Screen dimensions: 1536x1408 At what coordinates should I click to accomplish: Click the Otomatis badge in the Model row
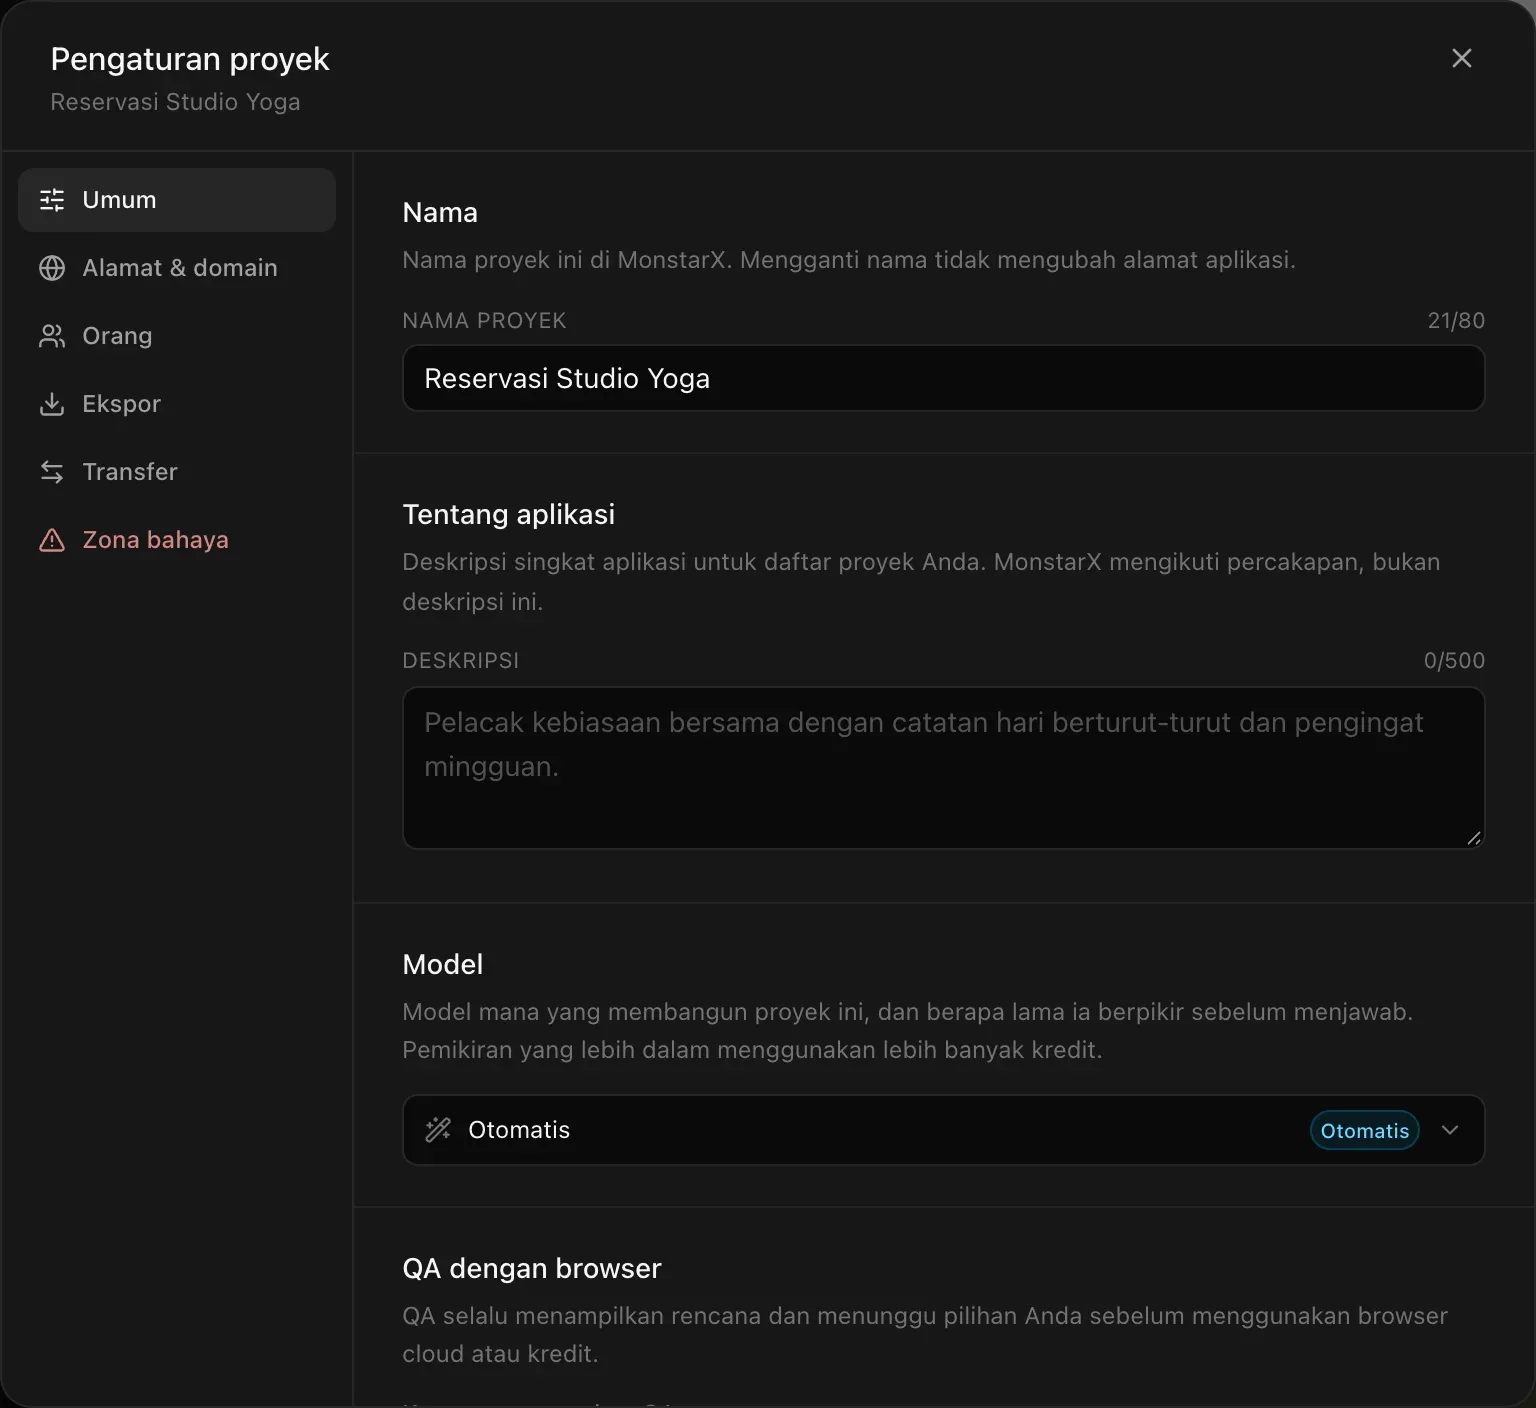[1364, 1131]
